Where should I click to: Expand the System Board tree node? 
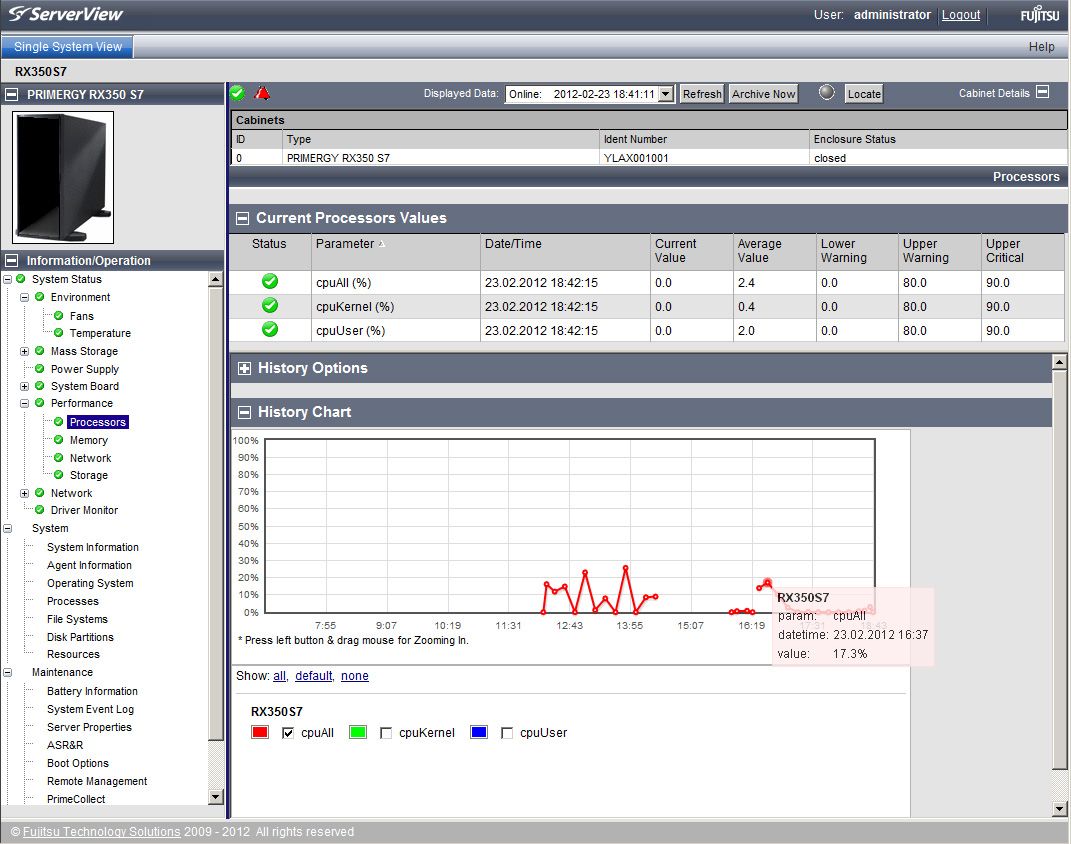click(25, 386)
